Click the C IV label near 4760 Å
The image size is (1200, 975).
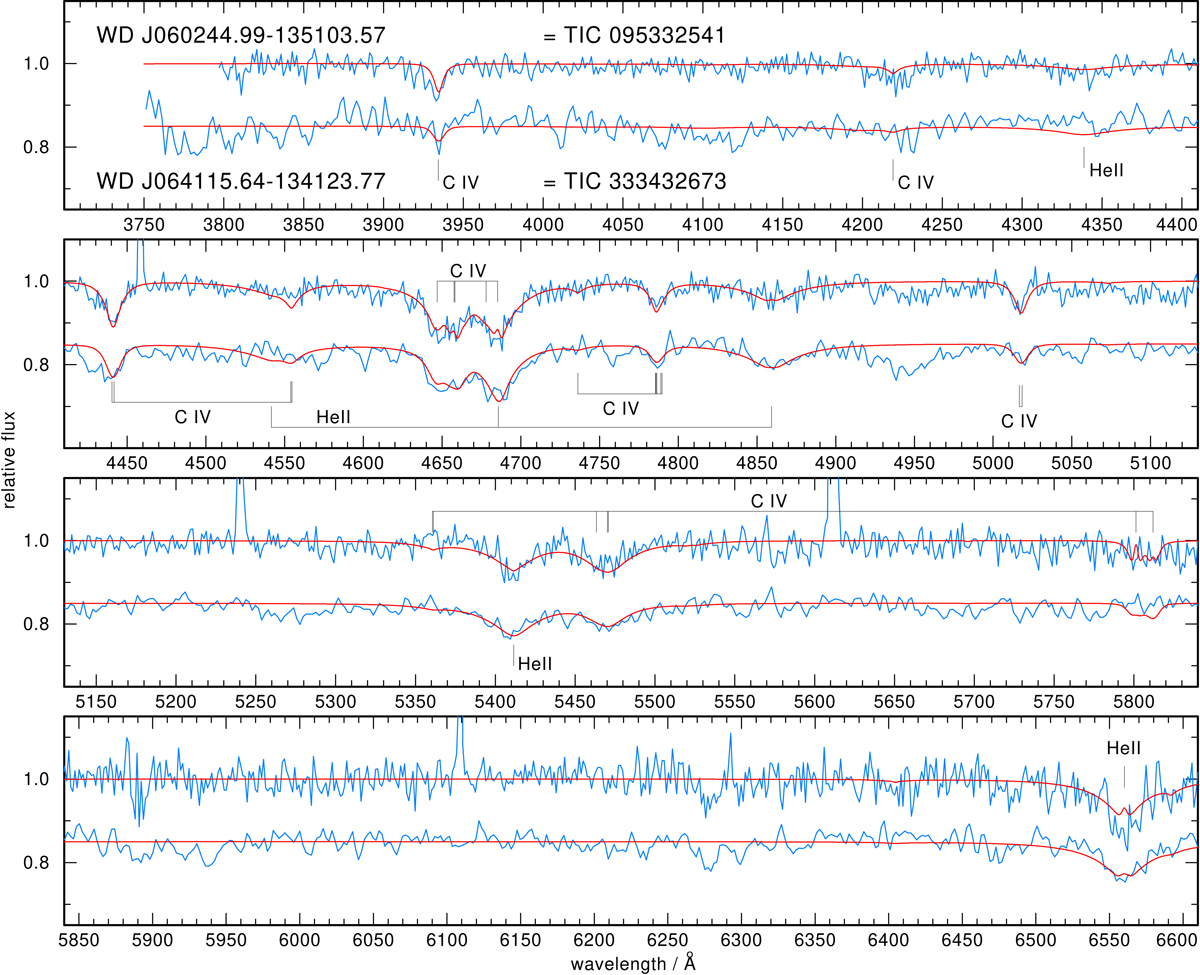pos(620,407)
